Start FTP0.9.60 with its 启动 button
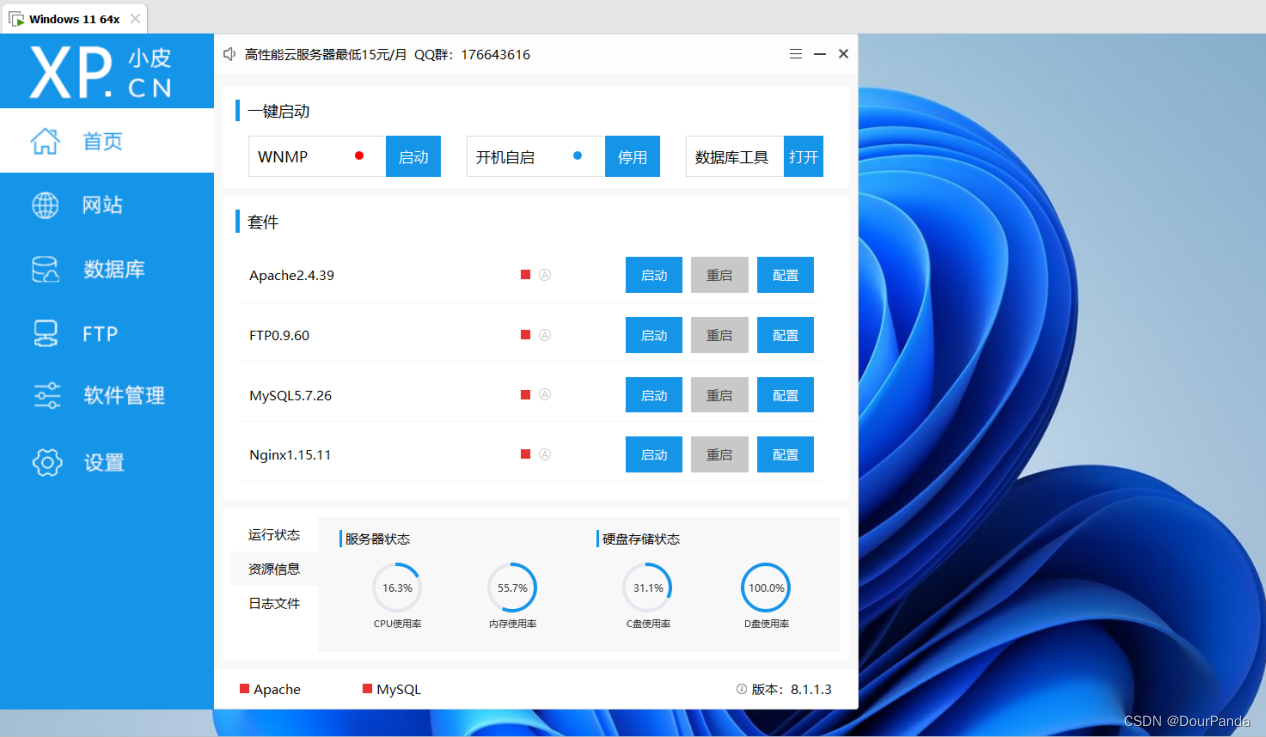The height and width of the screenshot is (737, 1266). 654,335
